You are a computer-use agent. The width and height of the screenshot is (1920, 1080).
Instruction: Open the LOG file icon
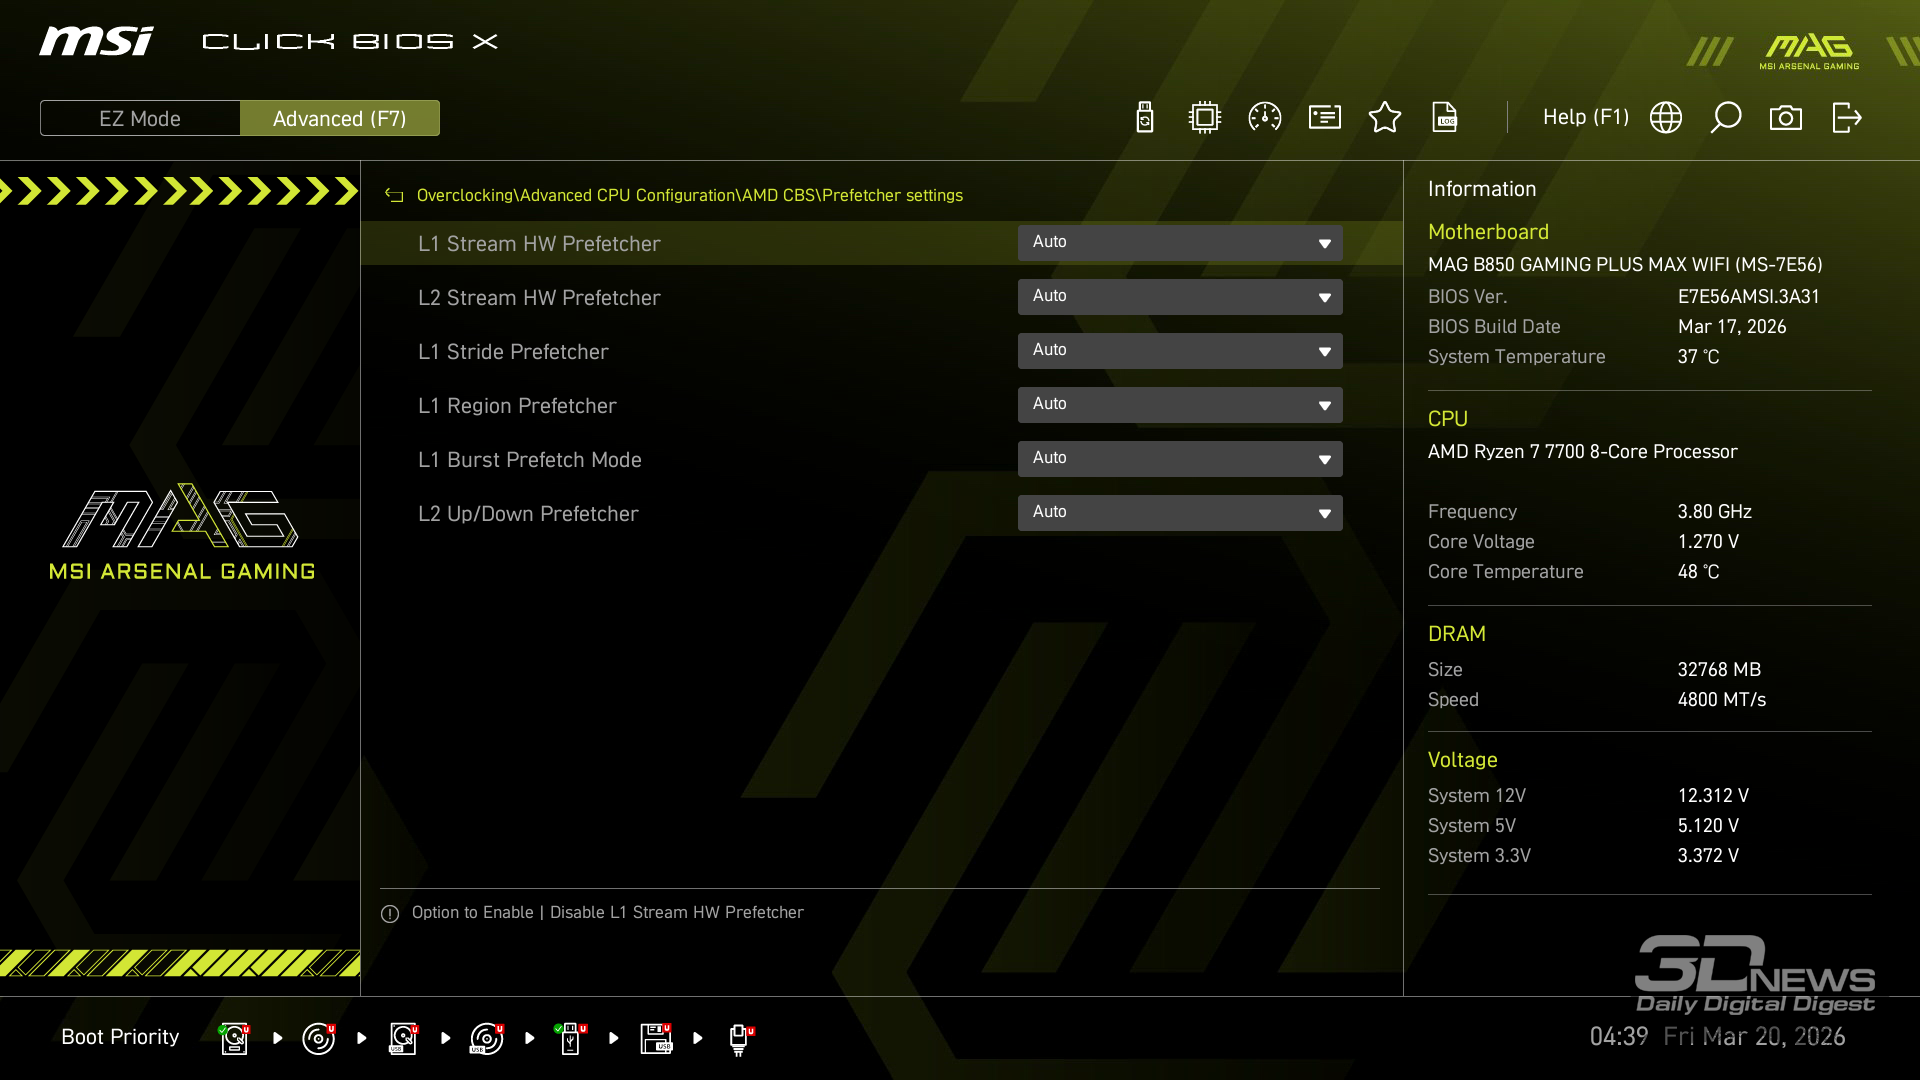coord(1445,118)
